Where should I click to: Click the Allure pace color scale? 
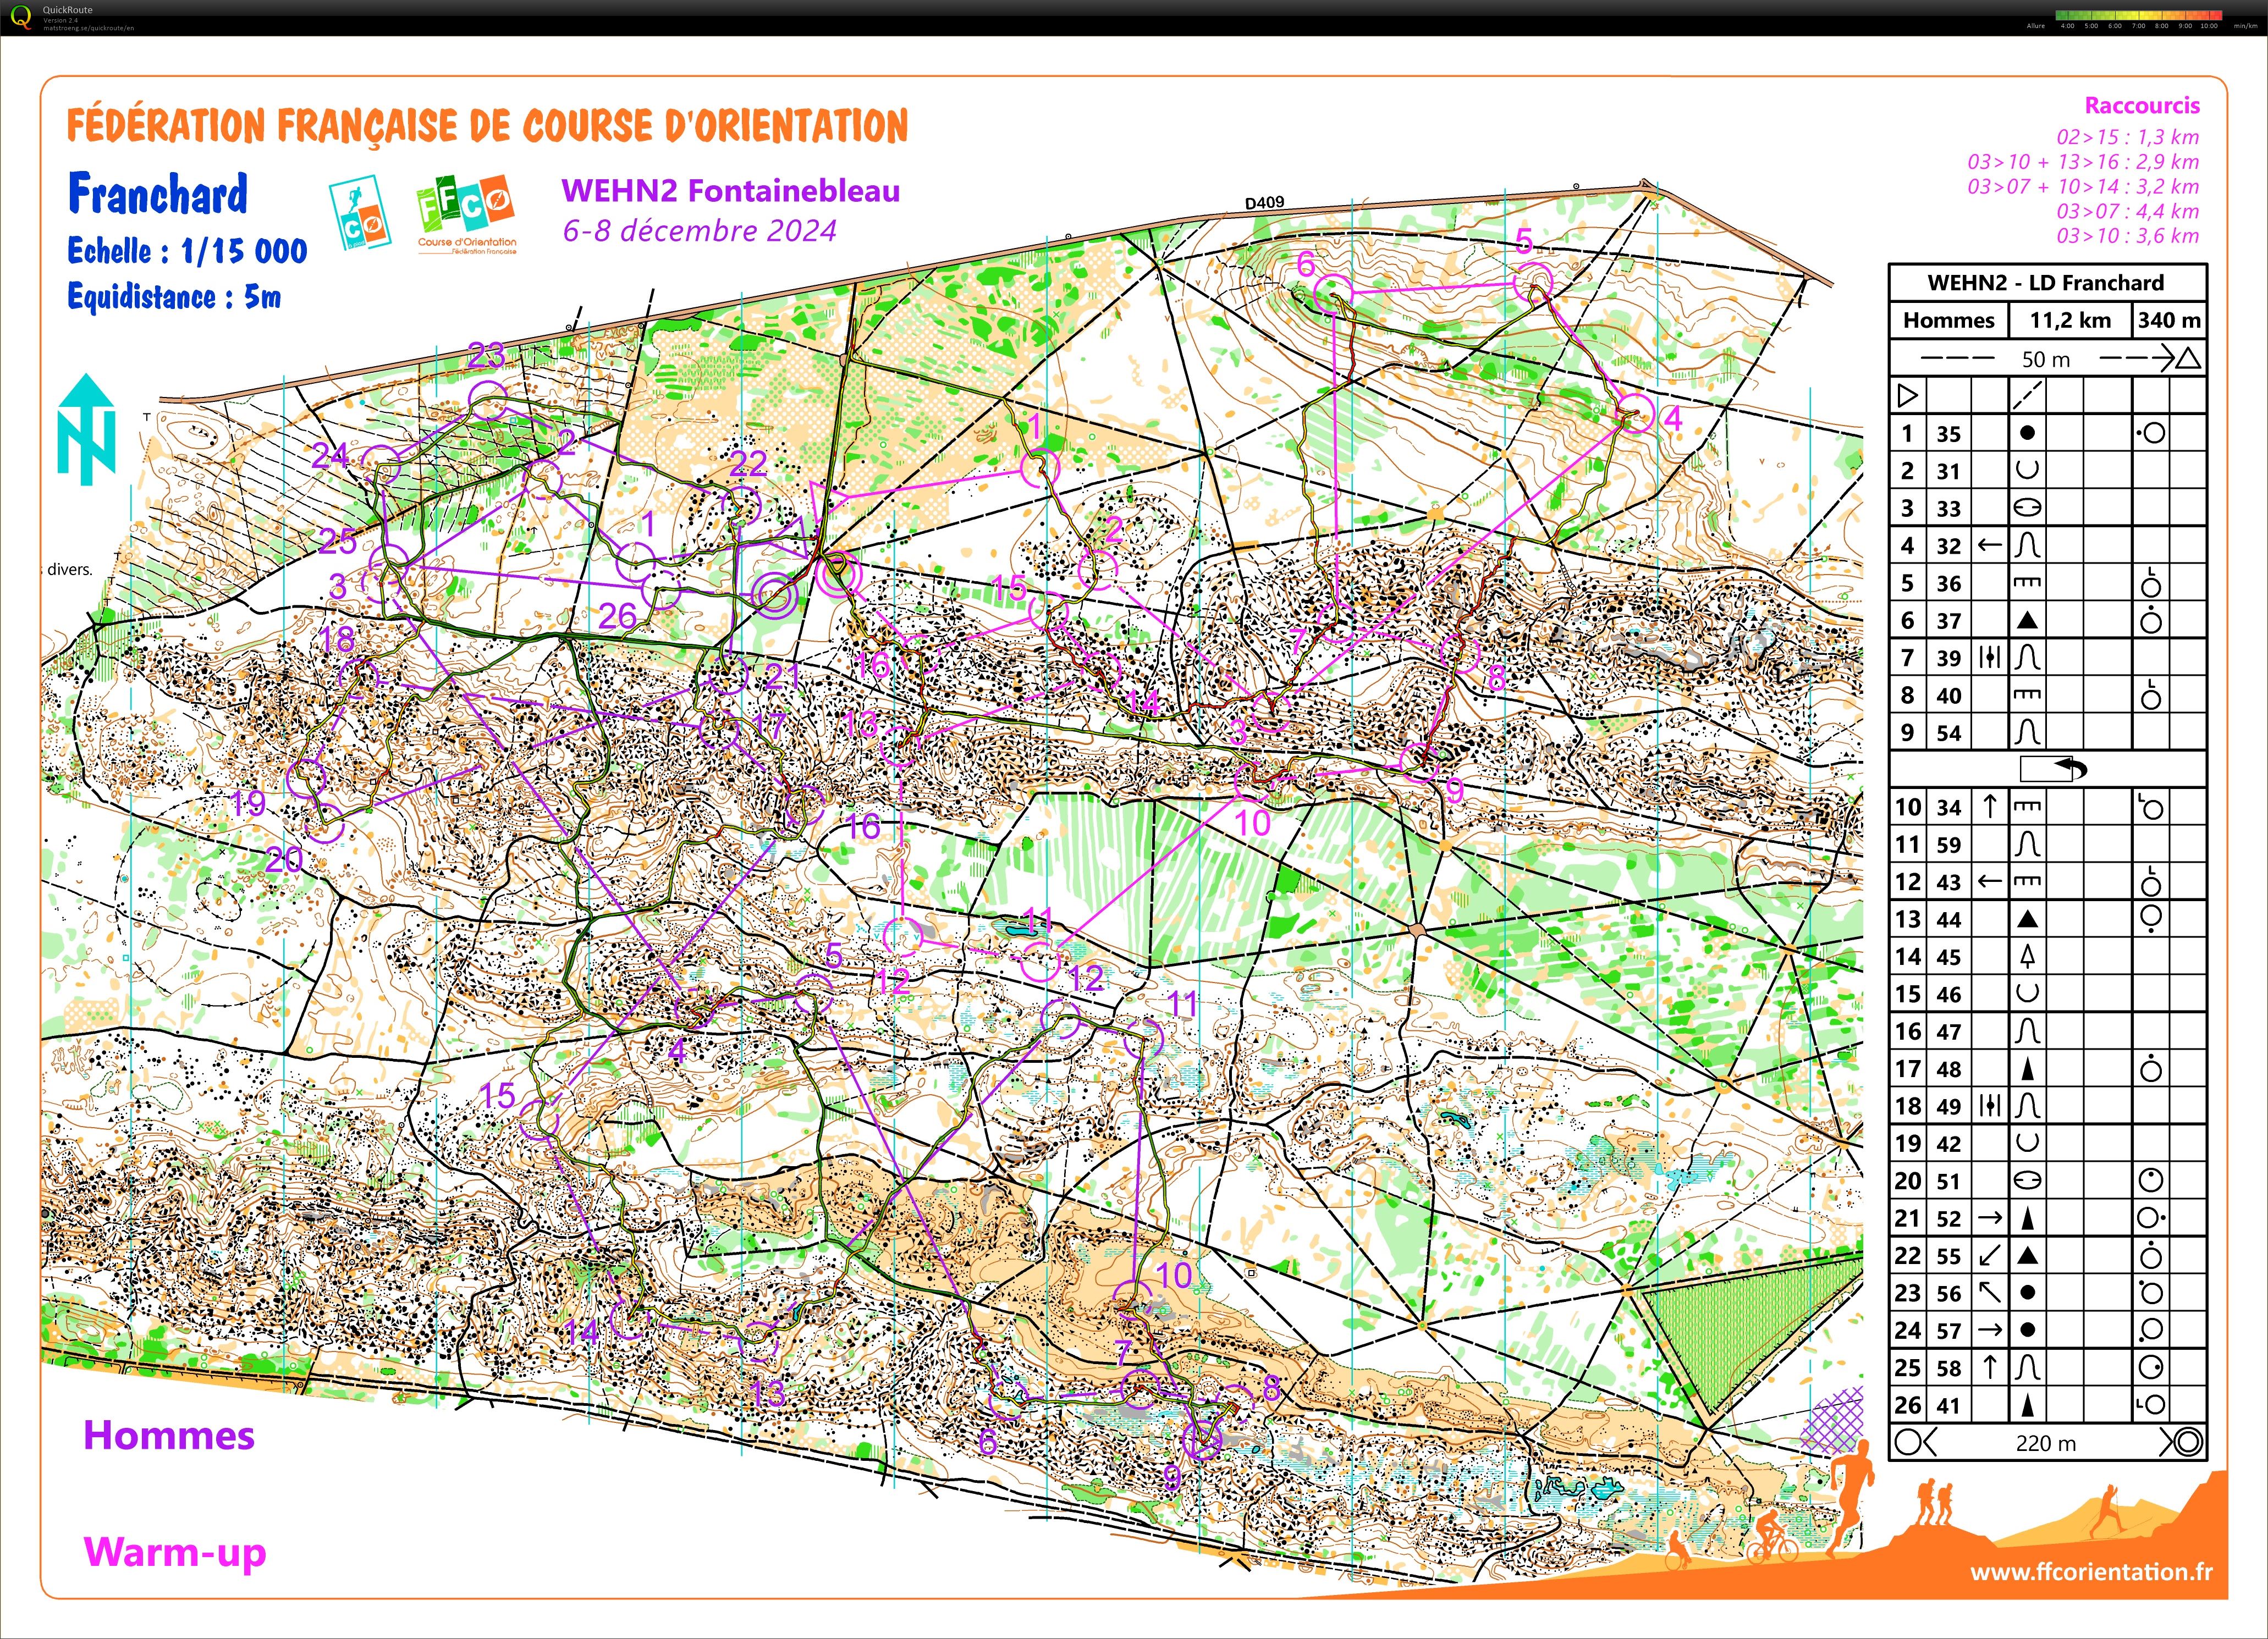point(2139,16)
